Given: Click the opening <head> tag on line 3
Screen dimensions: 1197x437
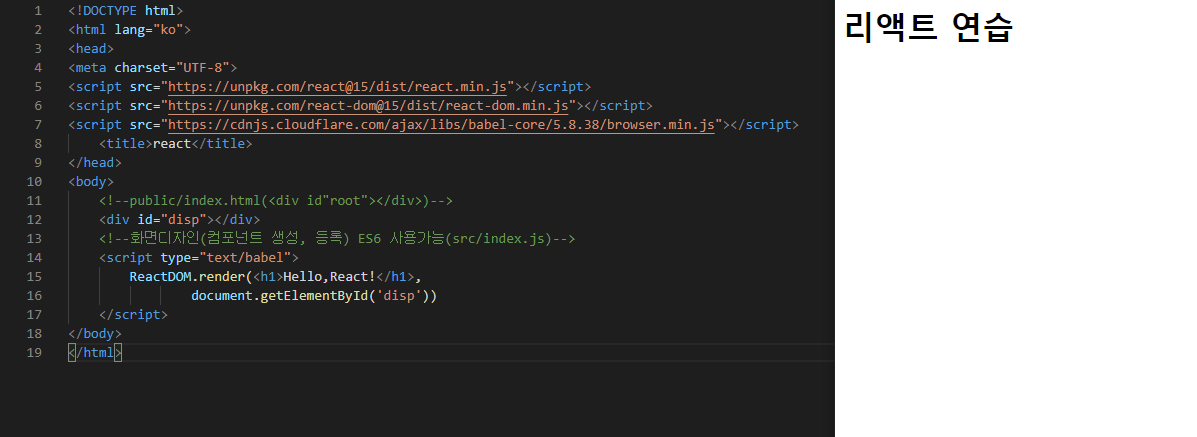Looking at the screenshot, I should (91, 49).
